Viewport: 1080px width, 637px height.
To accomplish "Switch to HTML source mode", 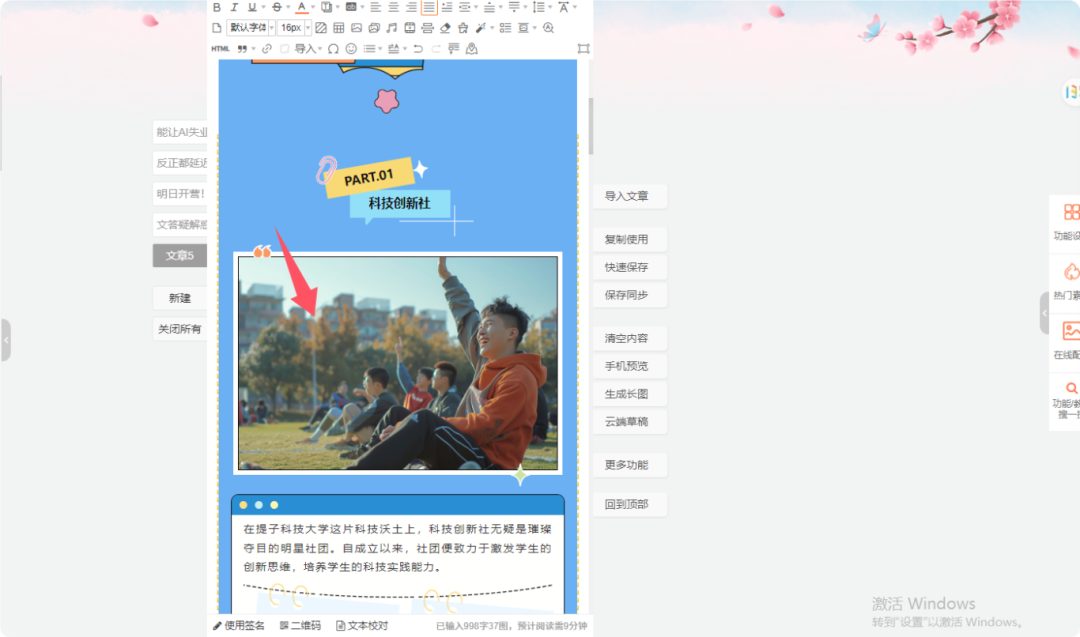I will pyautogui.click(x=220, y=49).
